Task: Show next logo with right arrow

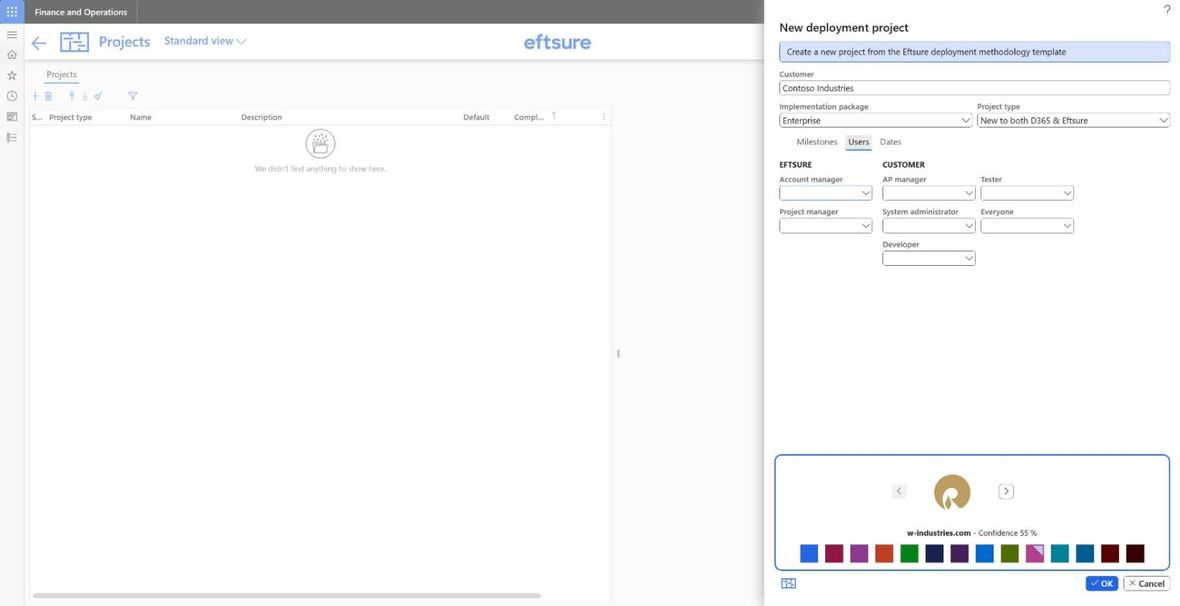Action: (1005, 492)
